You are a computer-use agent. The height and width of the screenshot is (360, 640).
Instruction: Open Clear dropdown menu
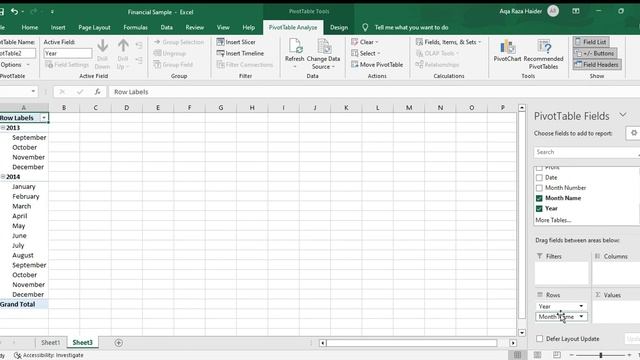point(365,42)
